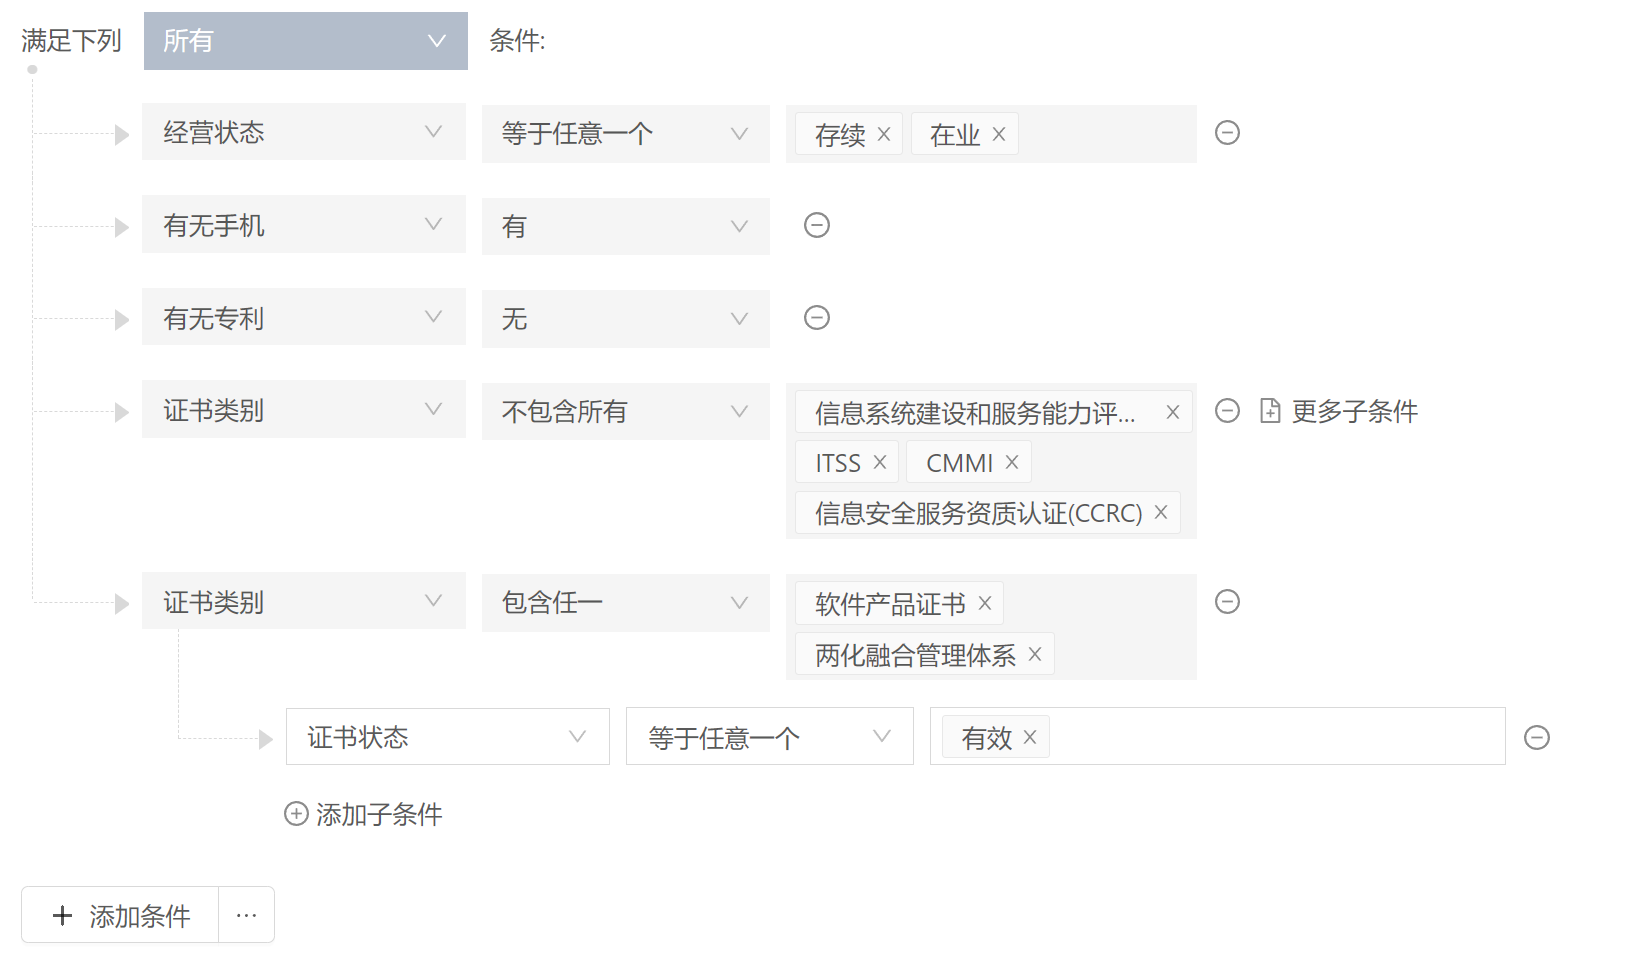Click inside the 证书状态 value input field

pyautogui.click(x=1270, y=738)
